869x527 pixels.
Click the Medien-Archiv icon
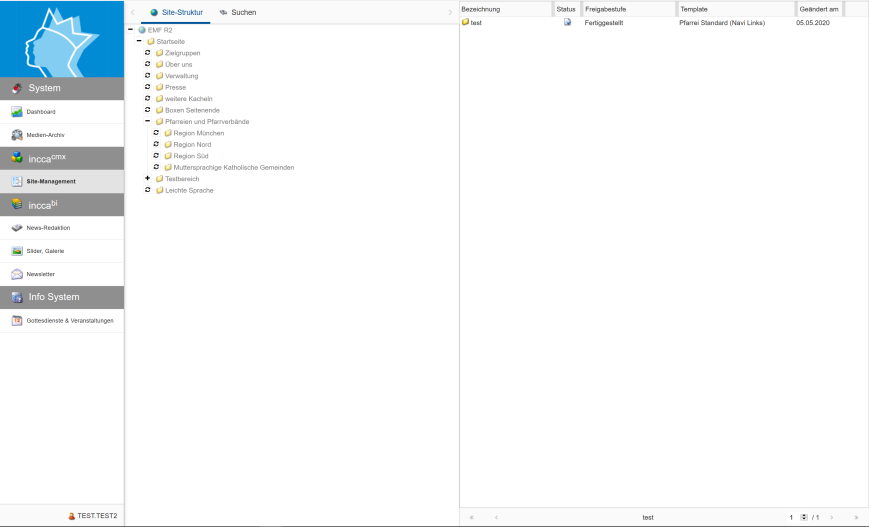pos(17,134)
